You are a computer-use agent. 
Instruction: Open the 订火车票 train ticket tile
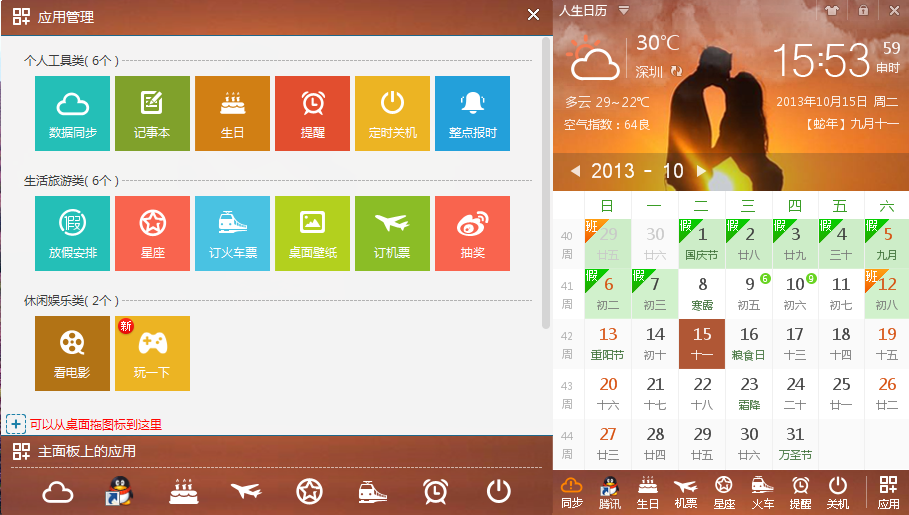232,233
